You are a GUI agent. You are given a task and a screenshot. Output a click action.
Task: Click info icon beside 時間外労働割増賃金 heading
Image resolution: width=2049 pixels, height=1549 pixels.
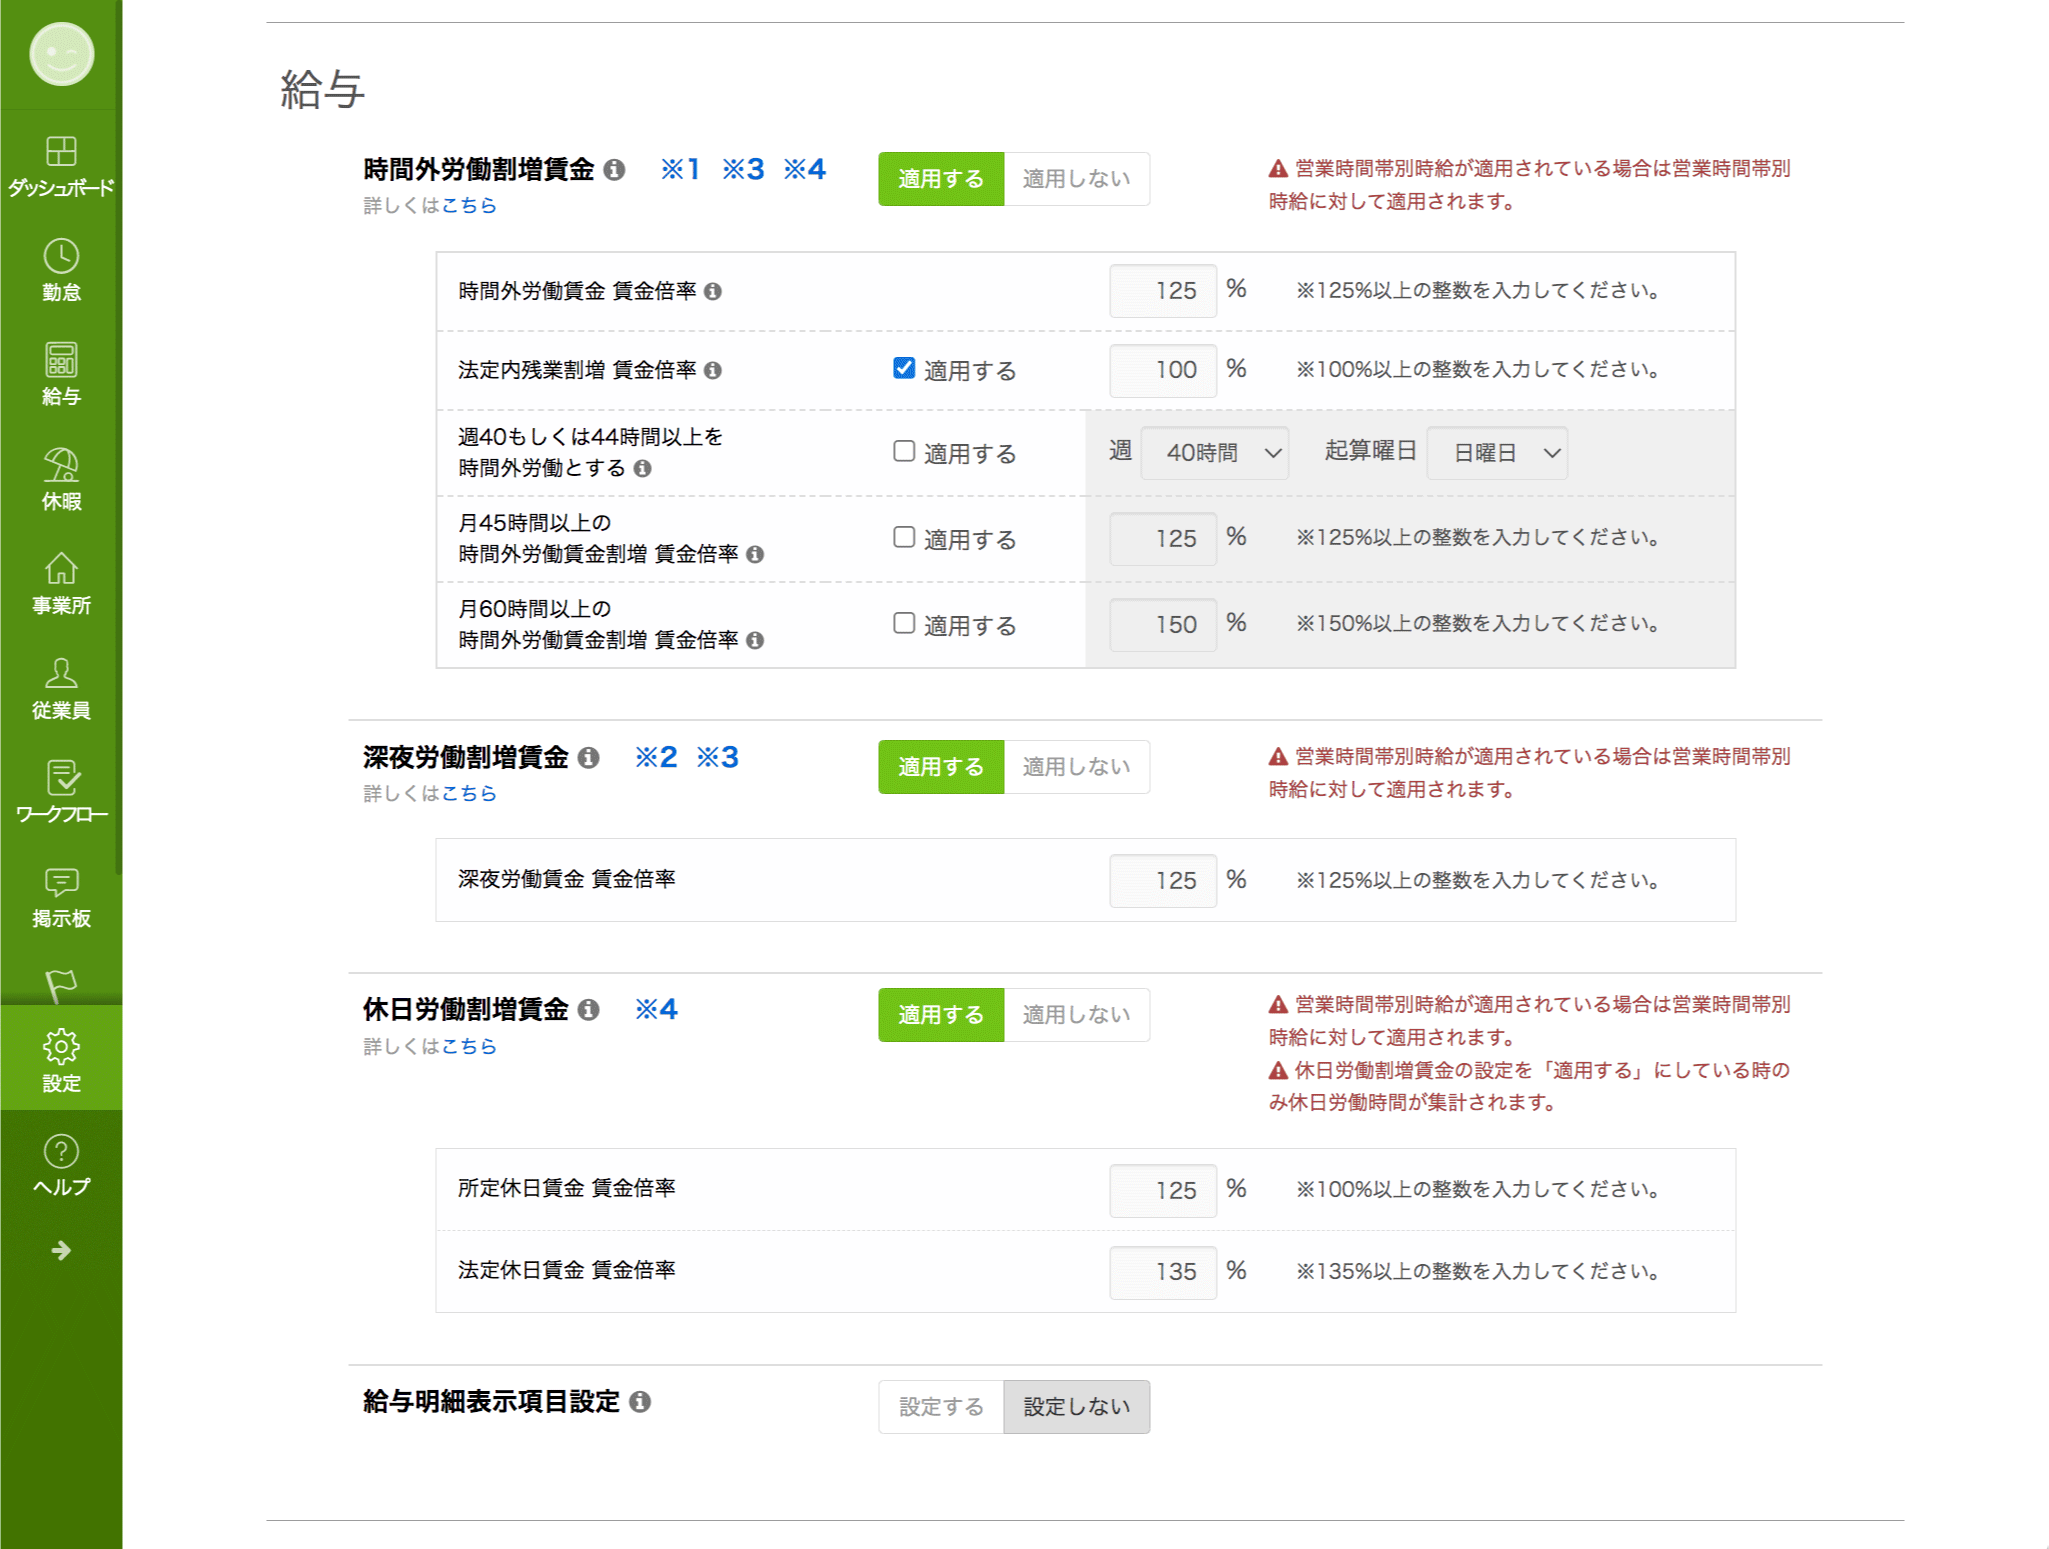615,170
